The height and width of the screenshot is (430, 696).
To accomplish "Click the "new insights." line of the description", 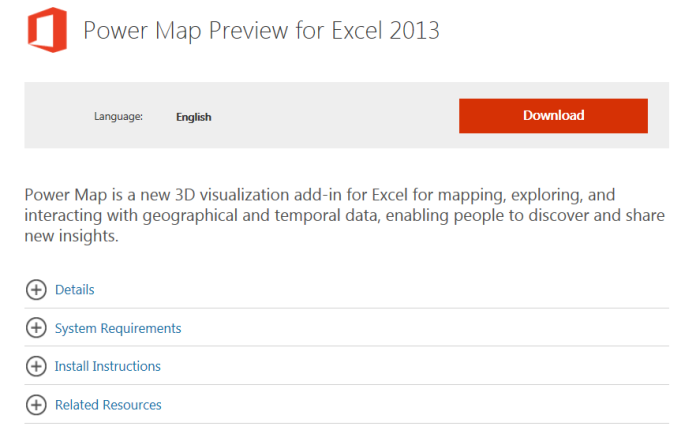I will (71, 236).
